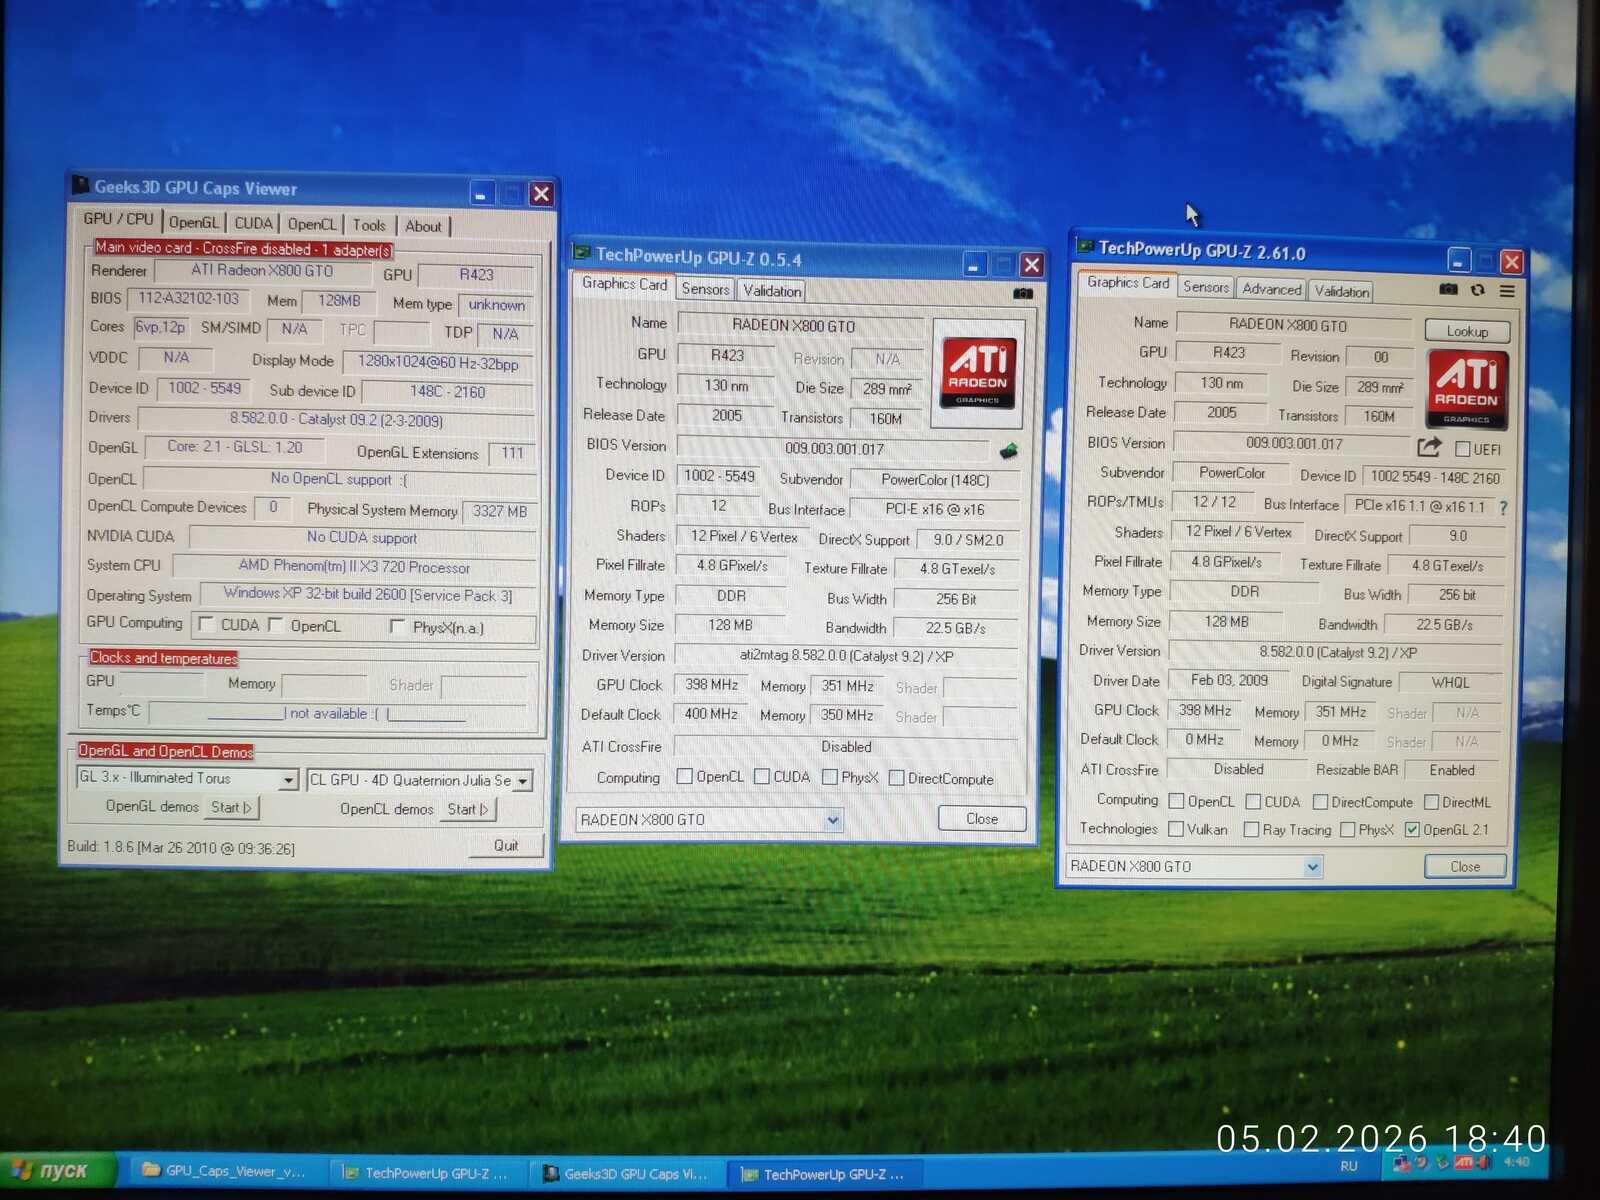The width and height of the screenshot is (1600, 1200).
Task: Click the Geeks3D GPU Caps Viewer title bar icon
Action: [x=81, y=185]
